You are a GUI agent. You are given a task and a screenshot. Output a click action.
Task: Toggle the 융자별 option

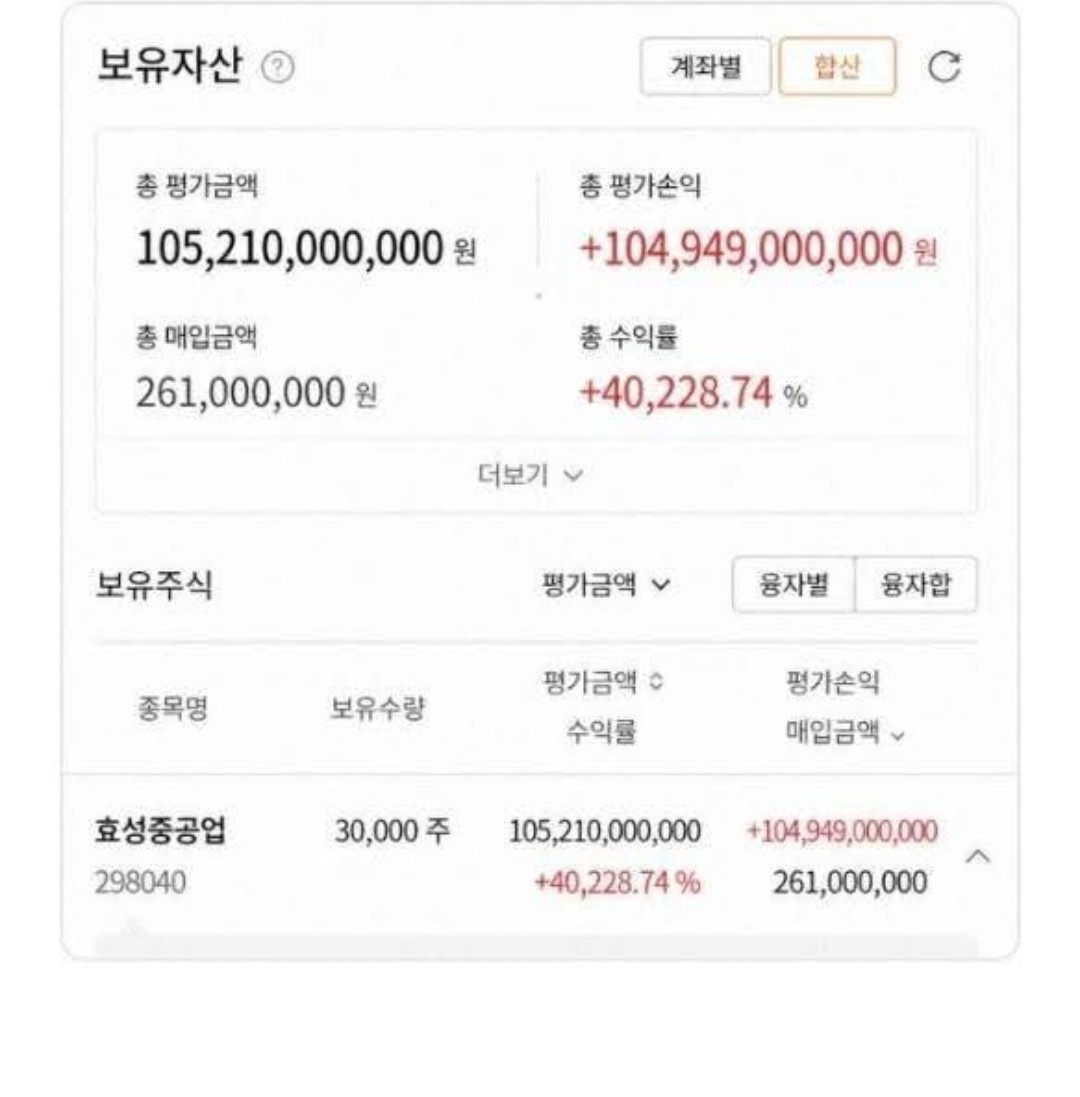794,585
